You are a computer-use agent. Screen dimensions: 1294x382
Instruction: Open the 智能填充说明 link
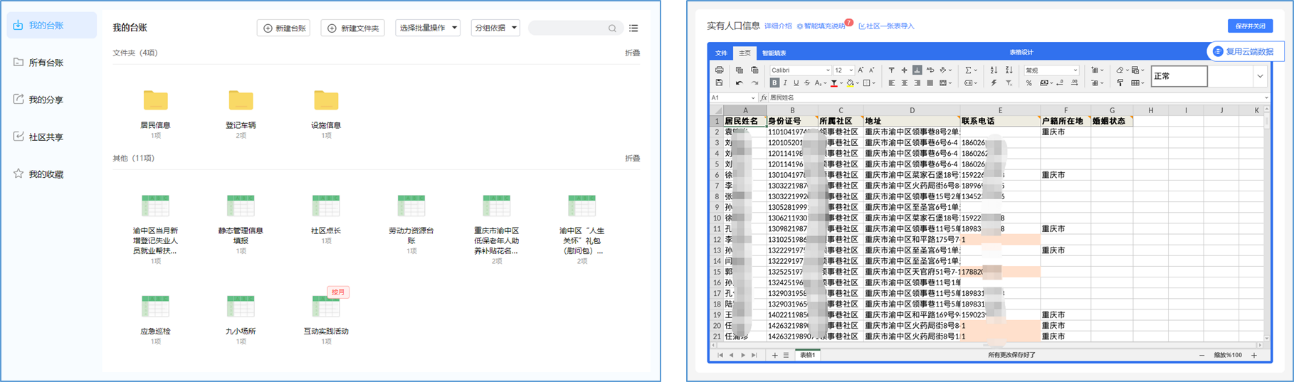tap(824, 26)
